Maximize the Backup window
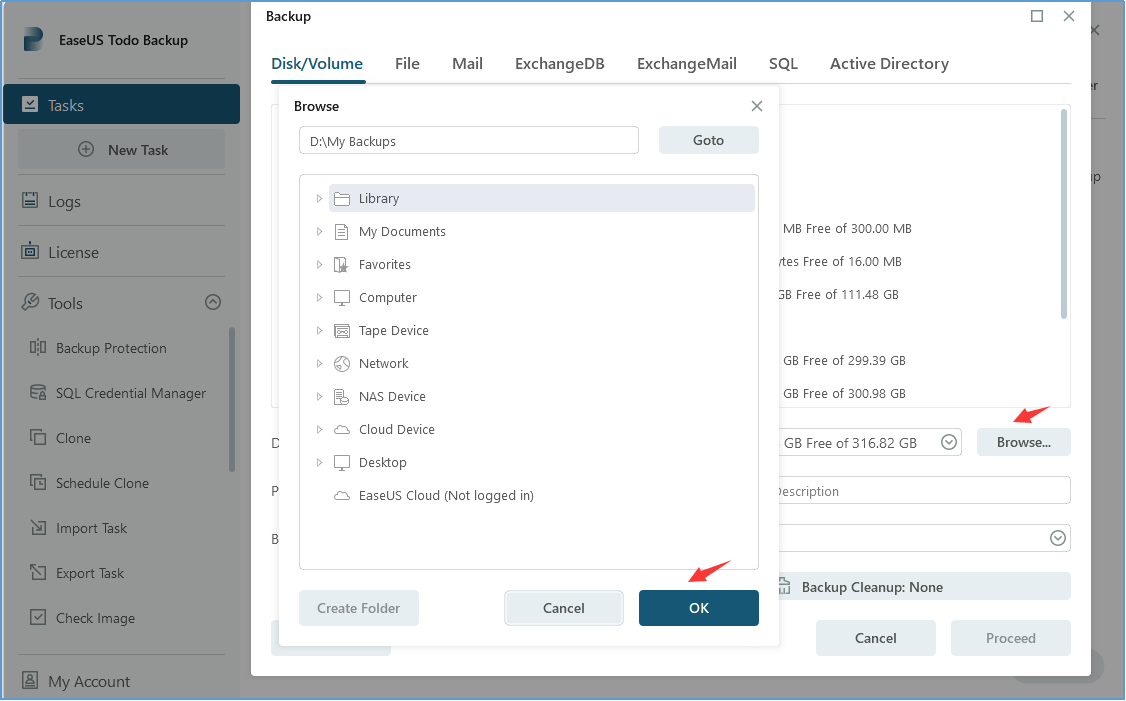 [1037, 16]
